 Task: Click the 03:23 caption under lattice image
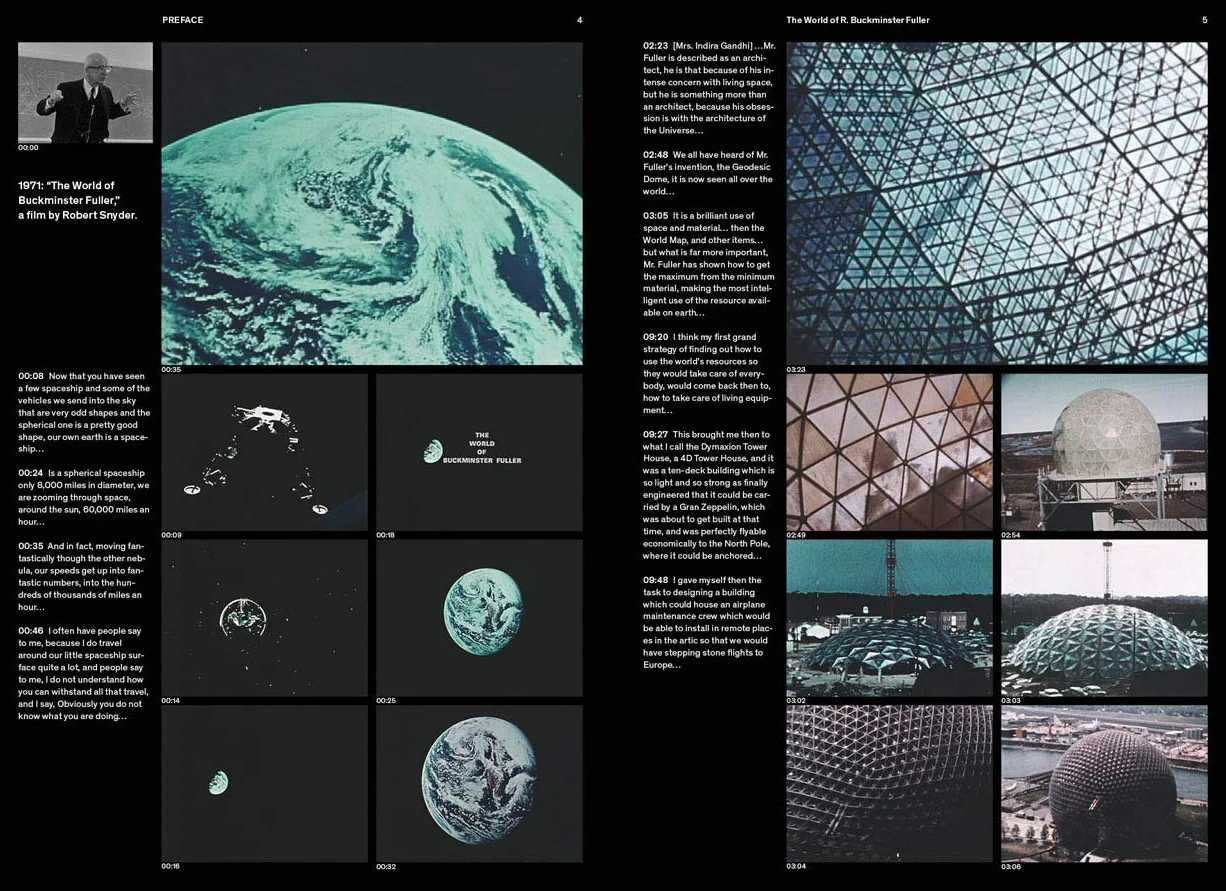(797, 369)
